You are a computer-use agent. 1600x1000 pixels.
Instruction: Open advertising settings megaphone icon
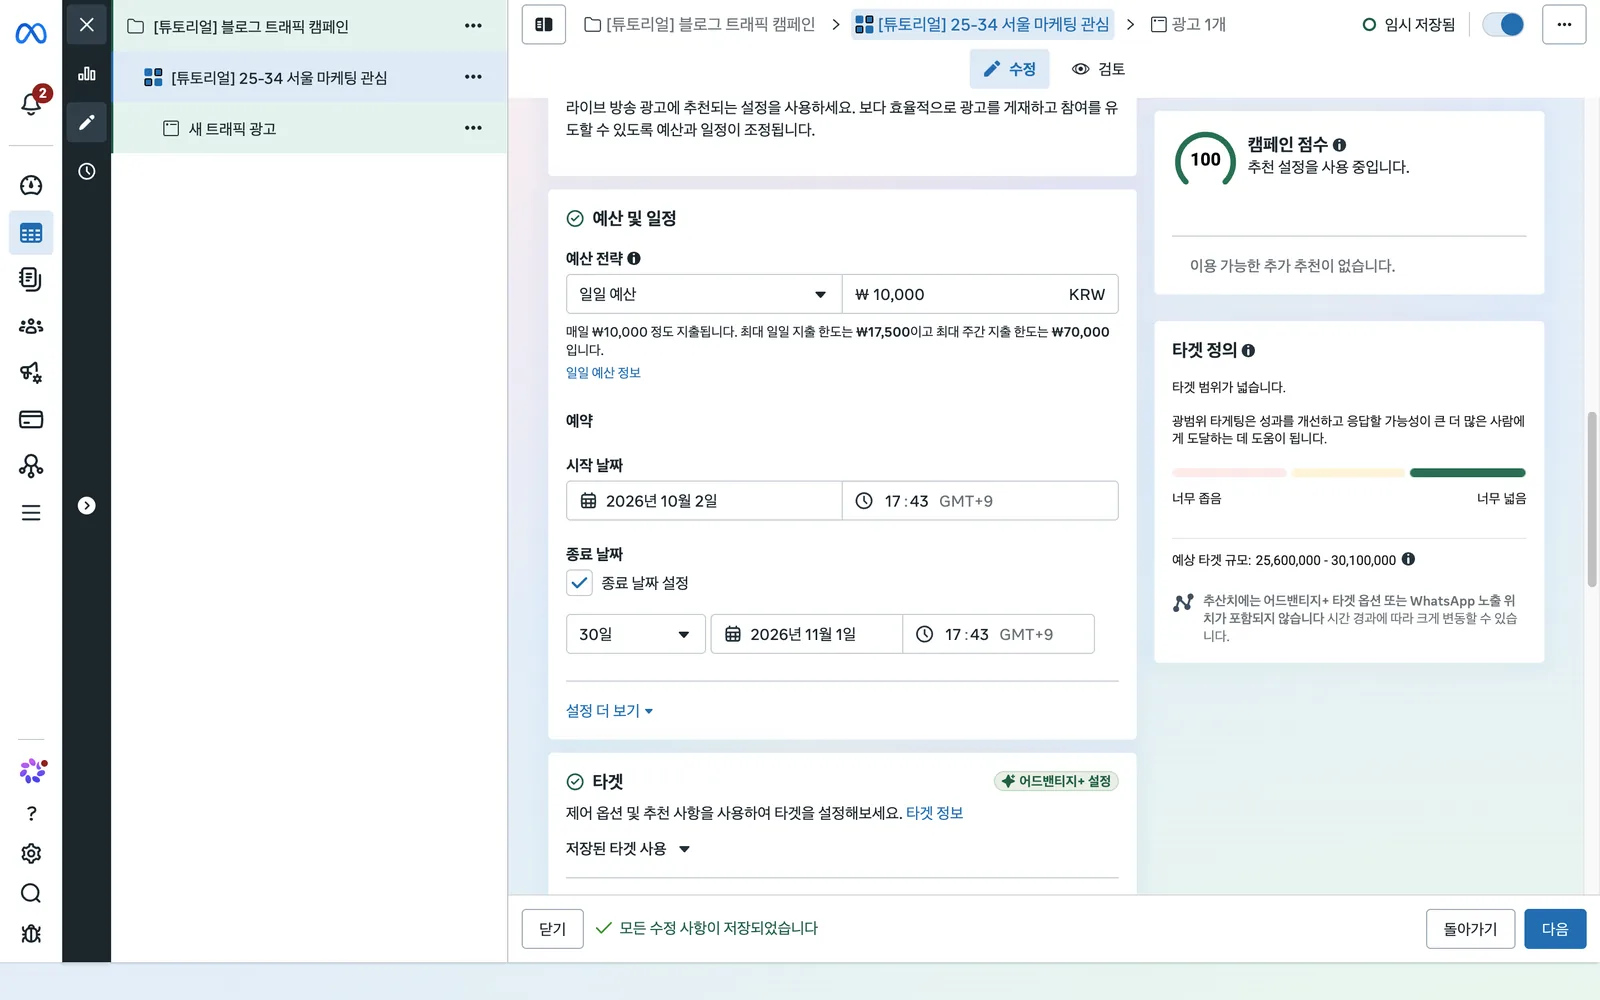[31, 373]
